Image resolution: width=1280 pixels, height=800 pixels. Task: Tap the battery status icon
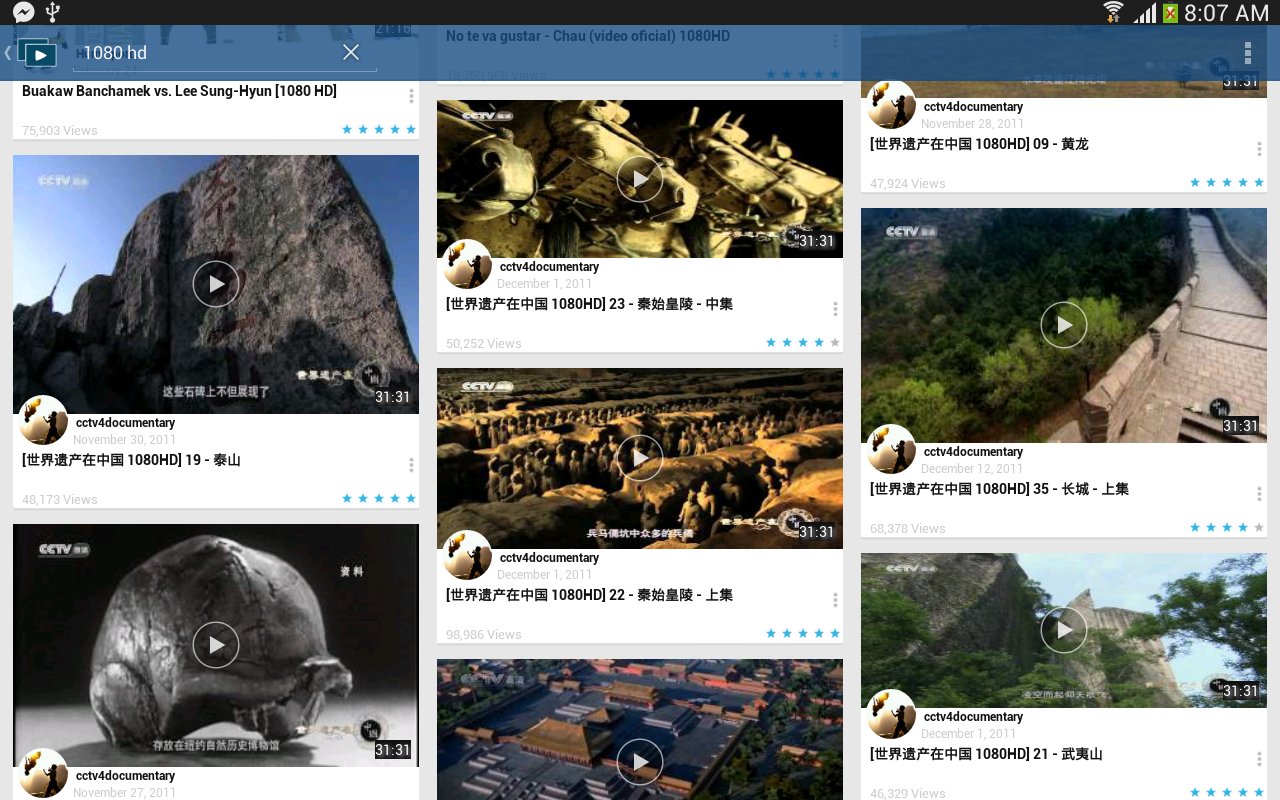point(1169,12)
